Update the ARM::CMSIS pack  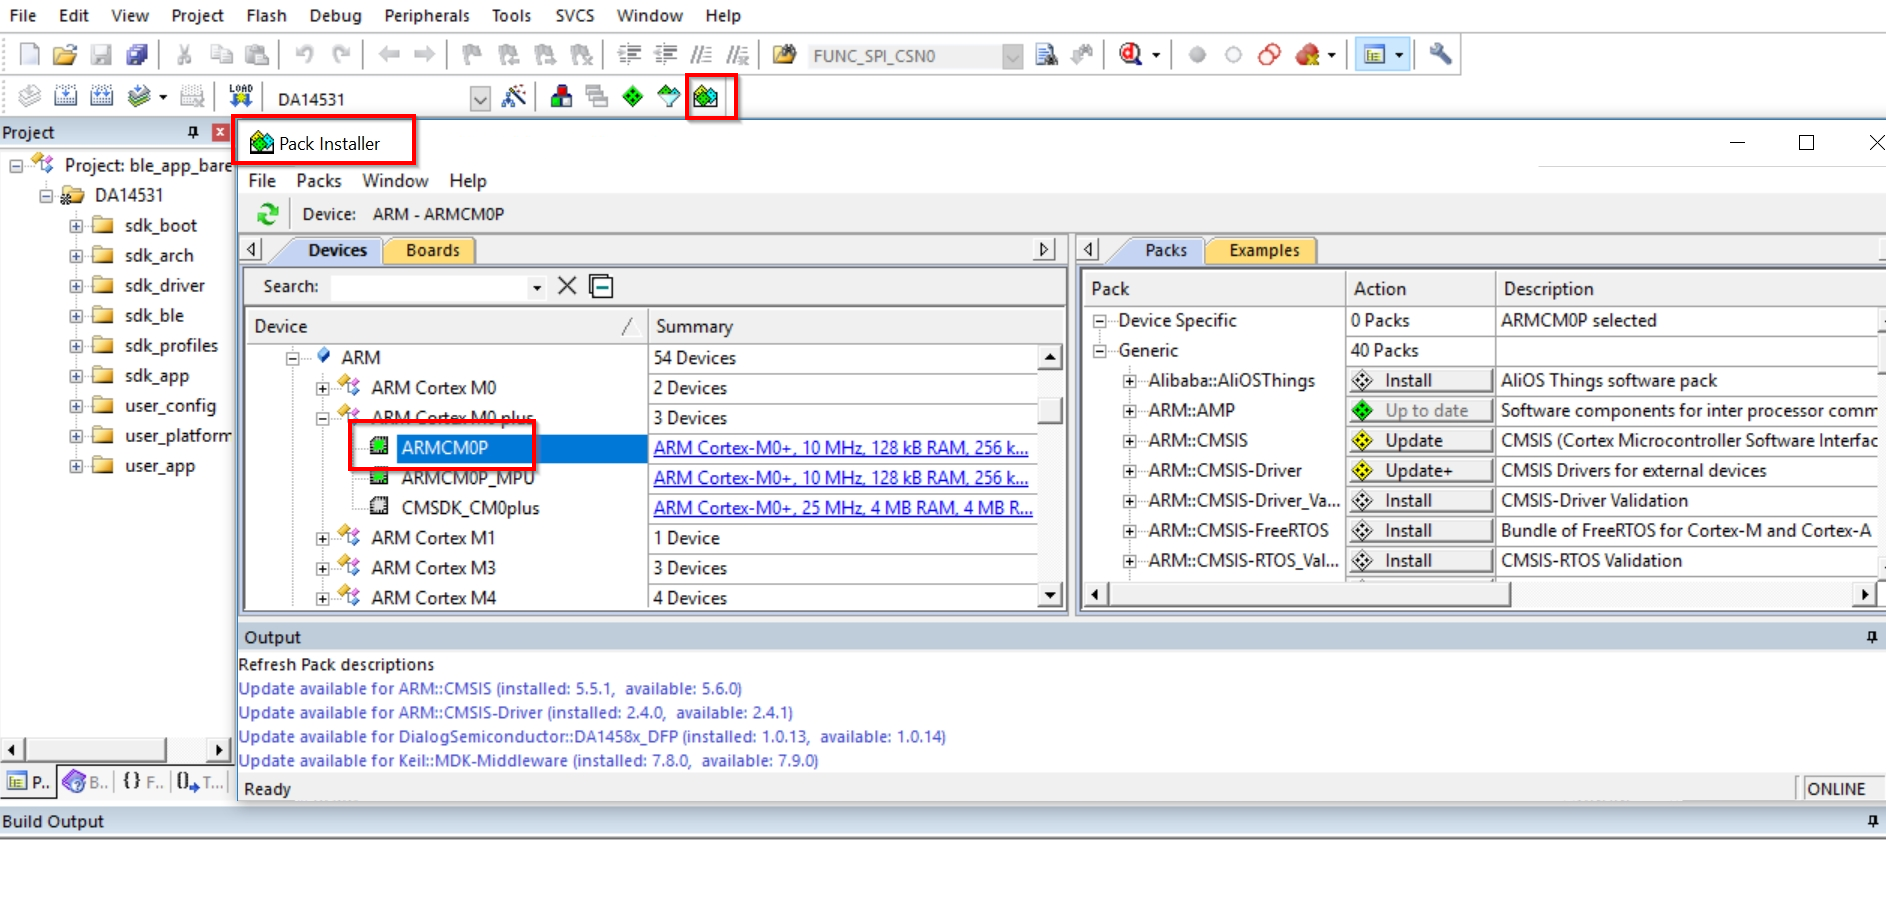click(x=1420, y=441)
